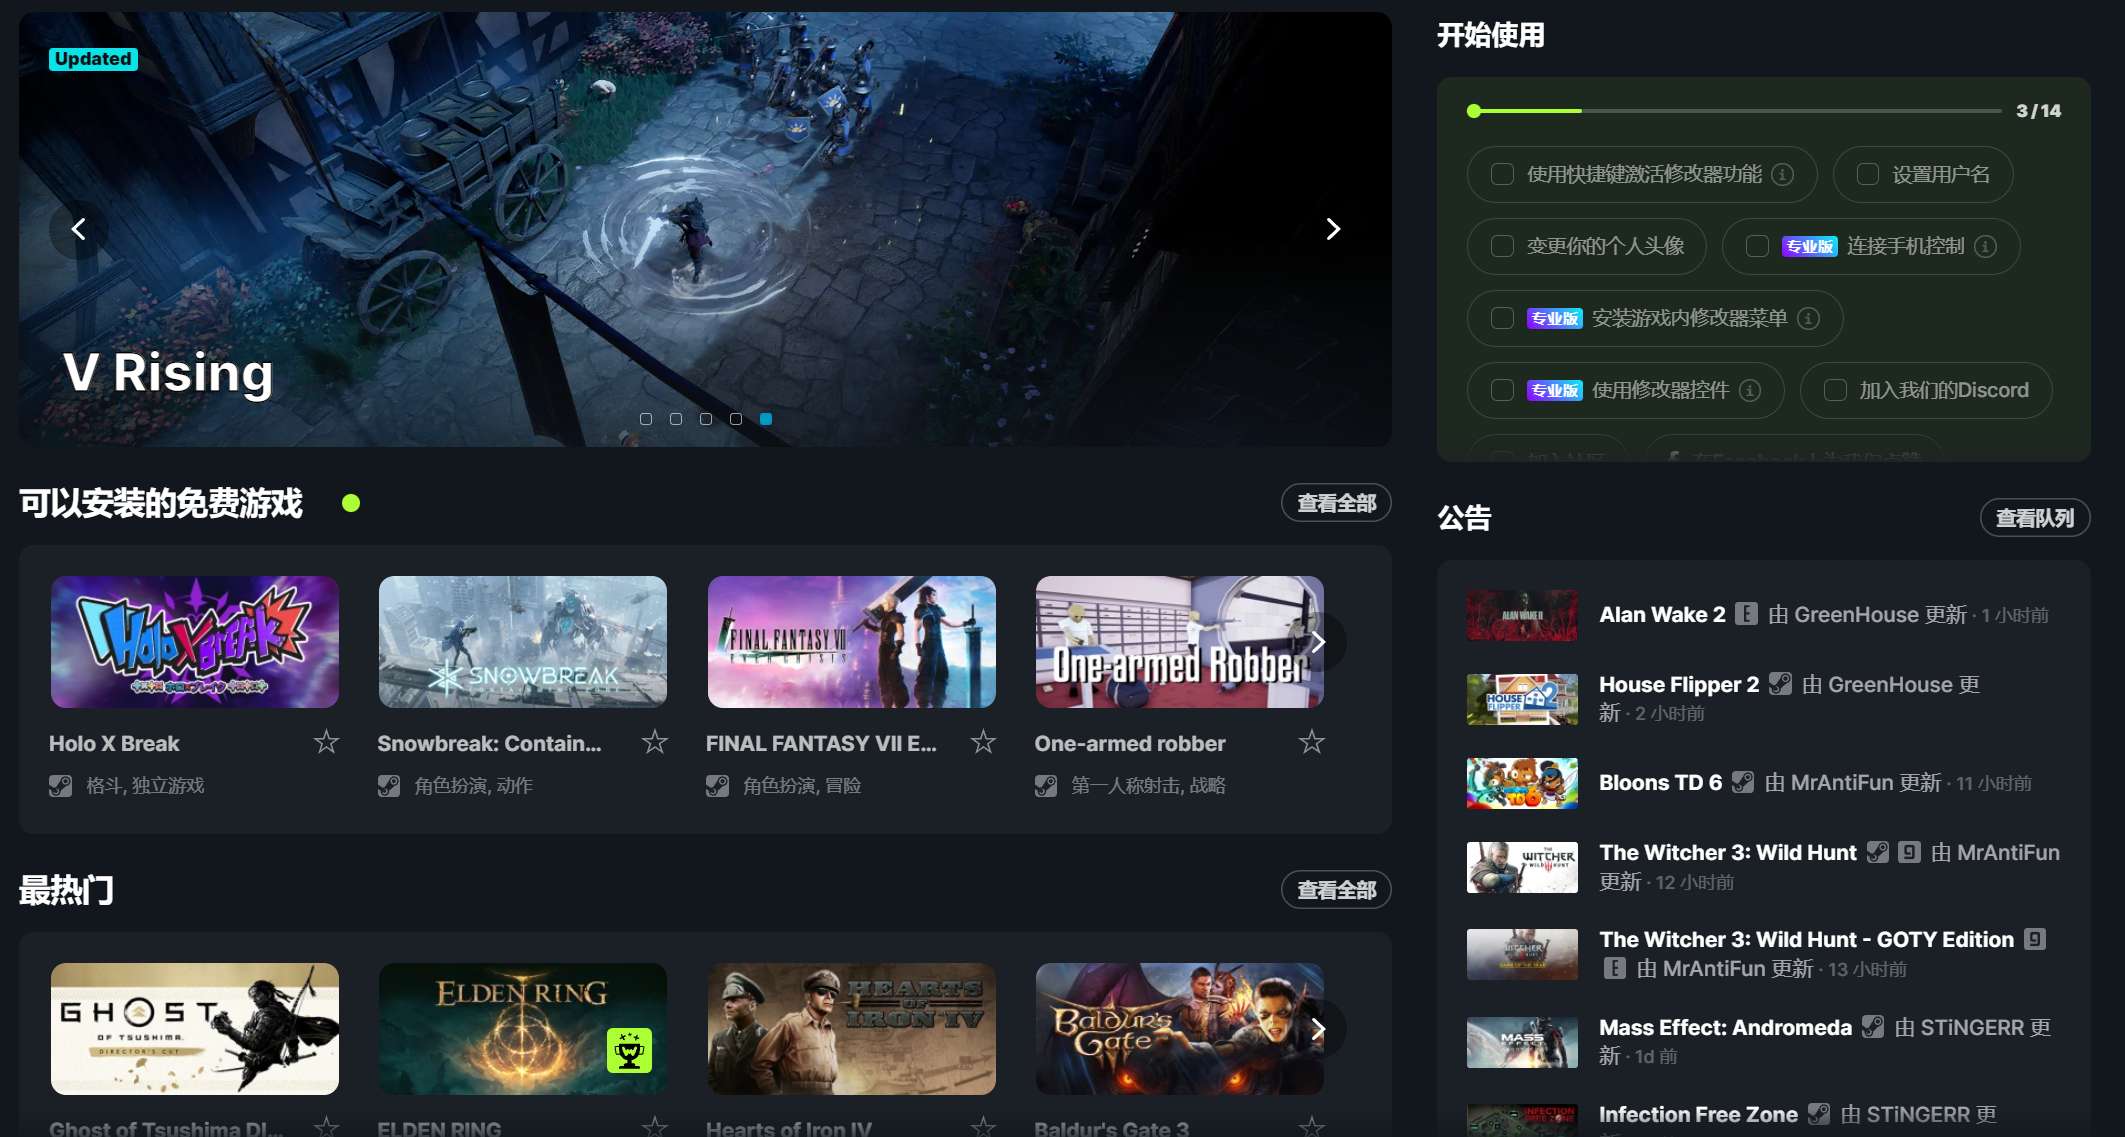Screen dimensions: 2125x1137
Task: Click info icon beside 安装游戏内修改器菜单
Action: click(1808, 318)
